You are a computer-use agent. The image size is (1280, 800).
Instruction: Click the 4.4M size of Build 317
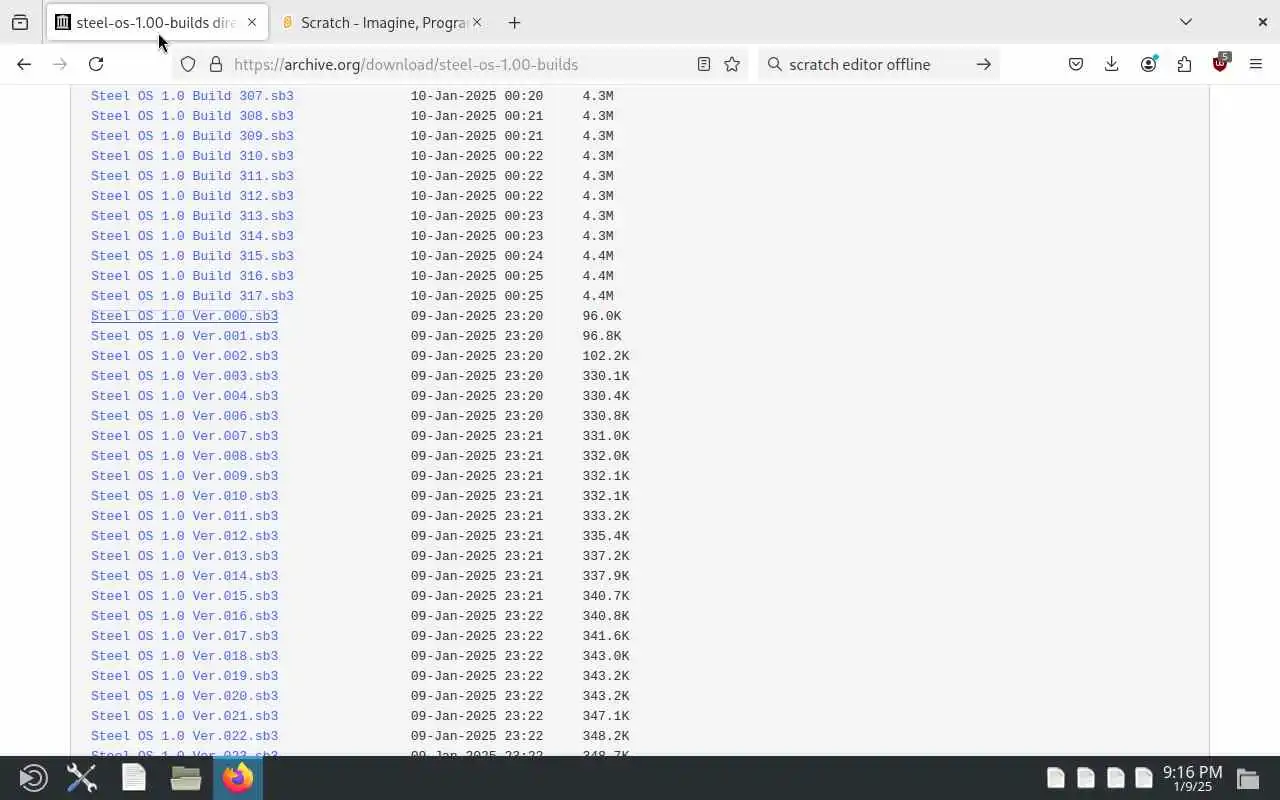tap(598, 296)
